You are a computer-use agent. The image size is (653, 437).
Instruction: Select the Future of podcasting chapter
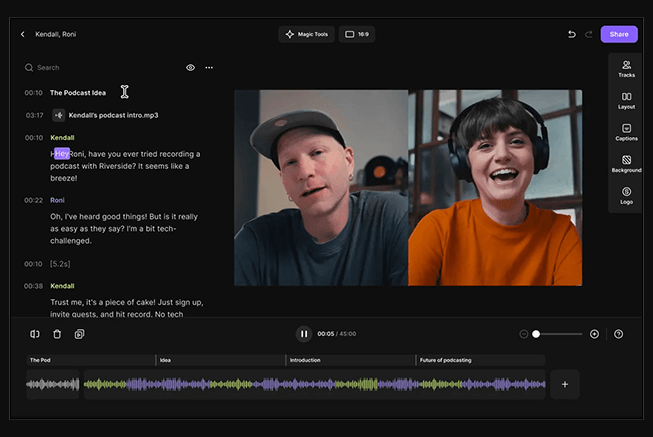[x=480, y=360]
